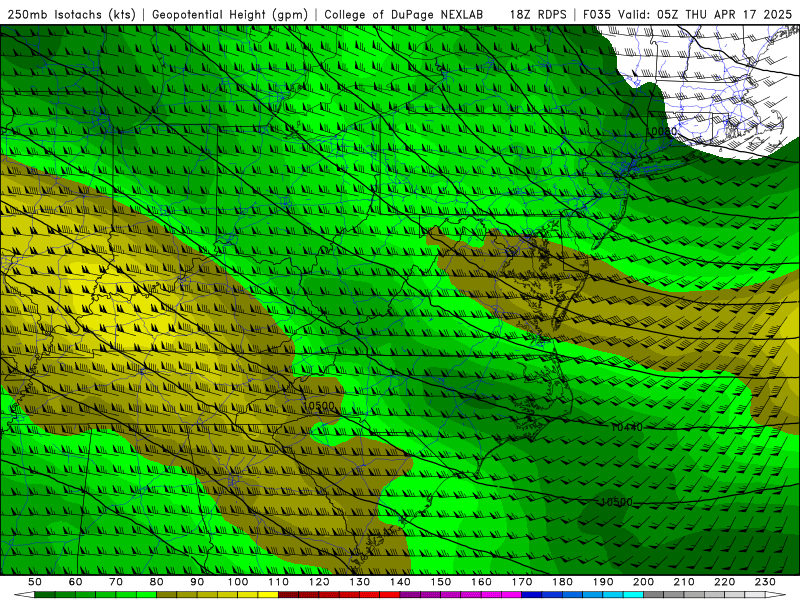
Task: Click the 10500 contour label over the Atlantic
Action: pyautogui.click(x=616, y=502)
